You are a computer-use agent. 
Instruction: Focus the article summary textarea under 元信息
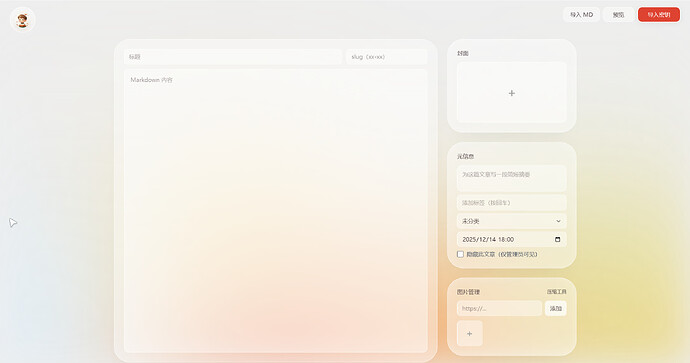(512, 178)
